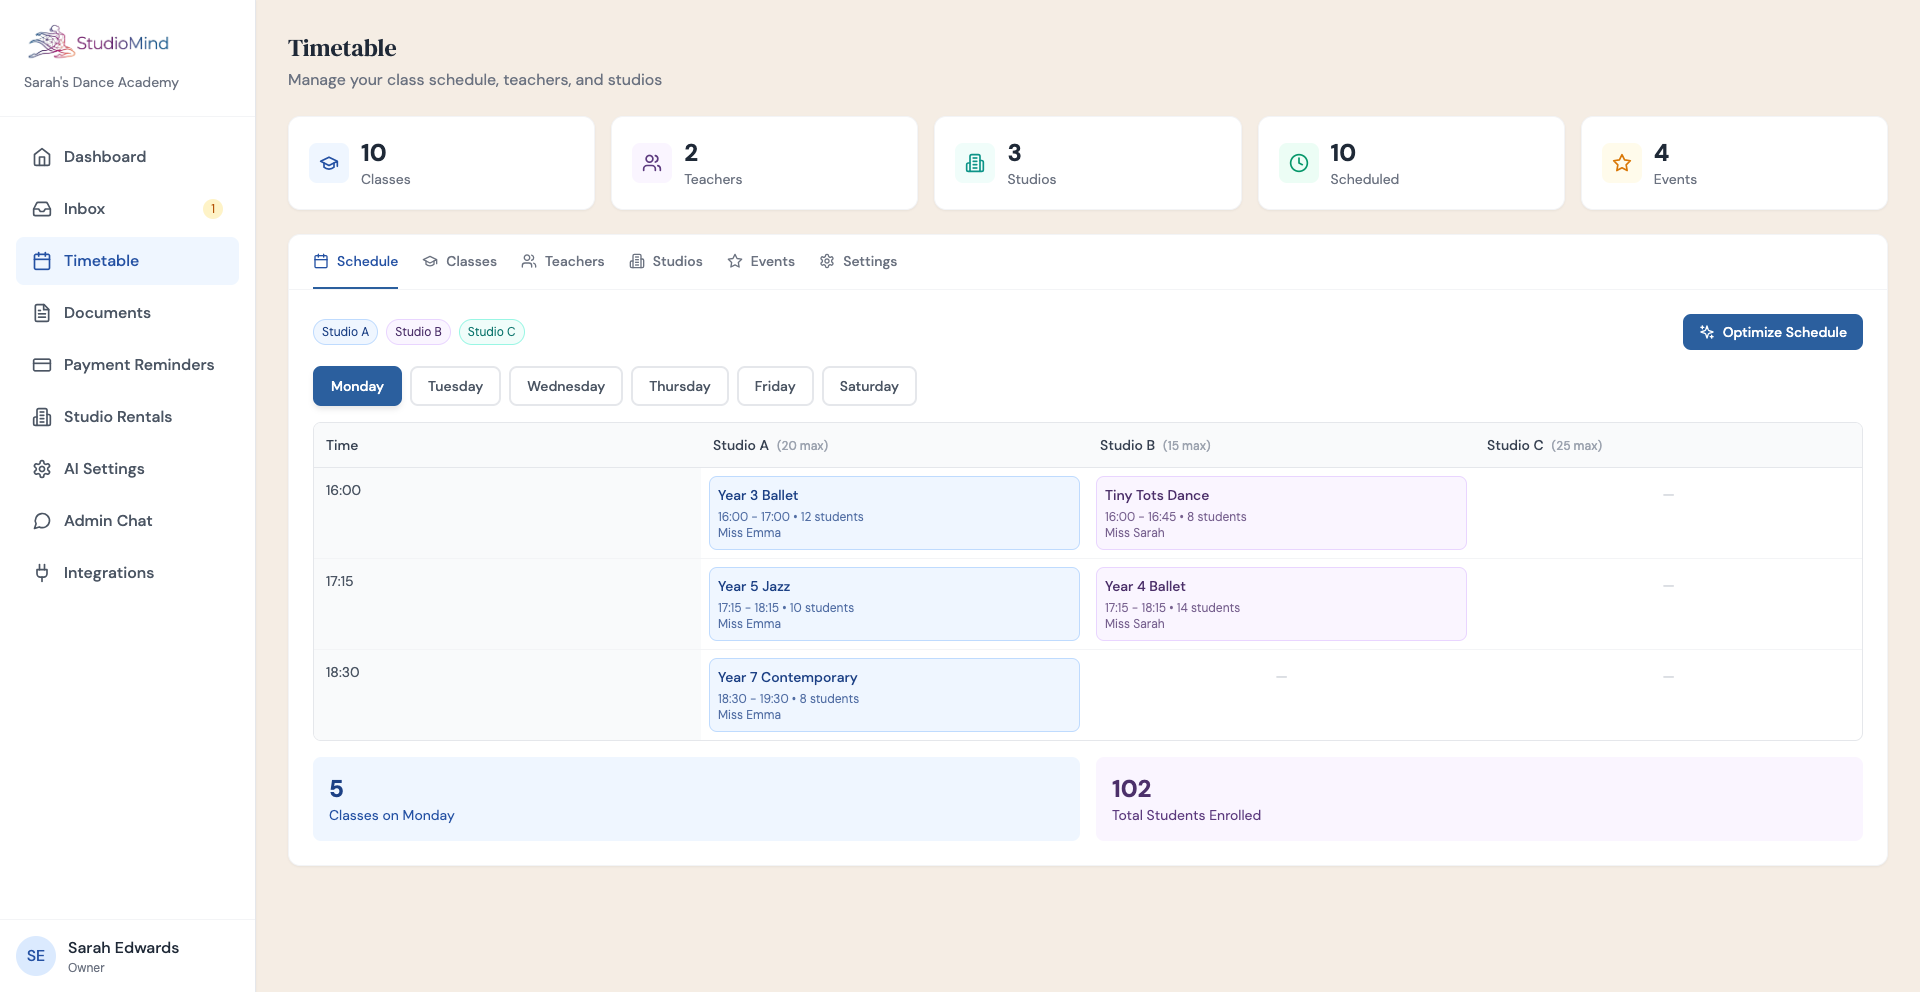Click the star icon on Events card
1920x992 pixels.
(x=1621, y=163)
